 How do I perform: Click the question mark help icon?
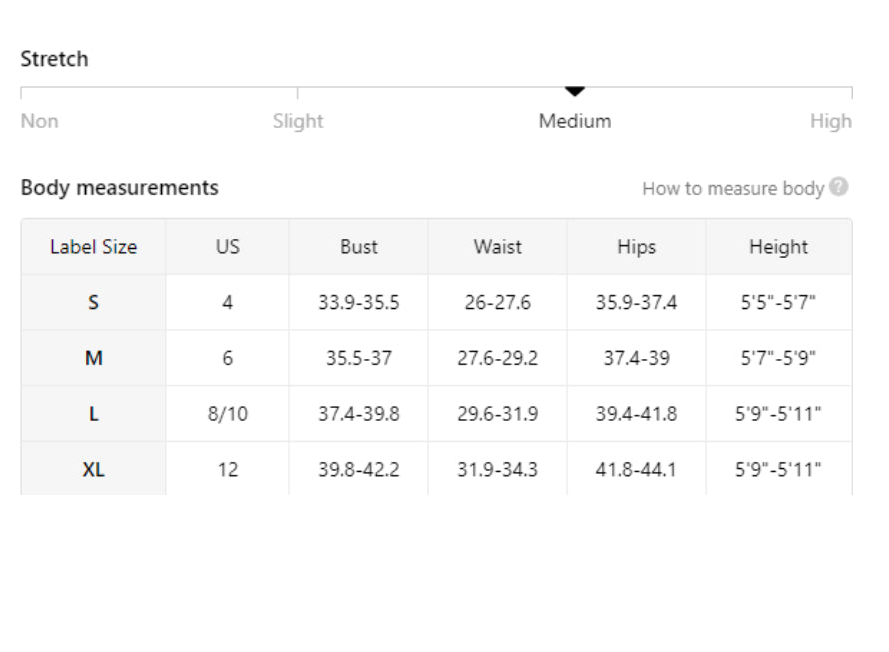[x=839, y=187]
